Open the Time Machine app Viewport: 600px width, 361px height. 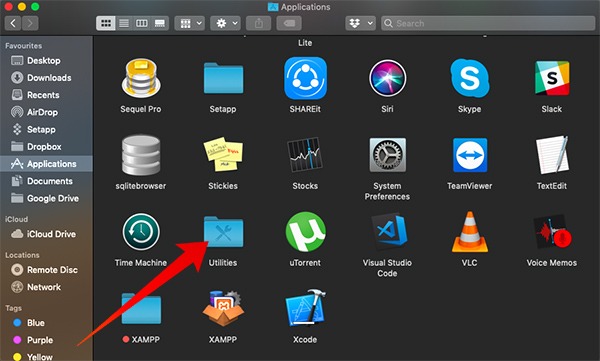click(141, 232)
